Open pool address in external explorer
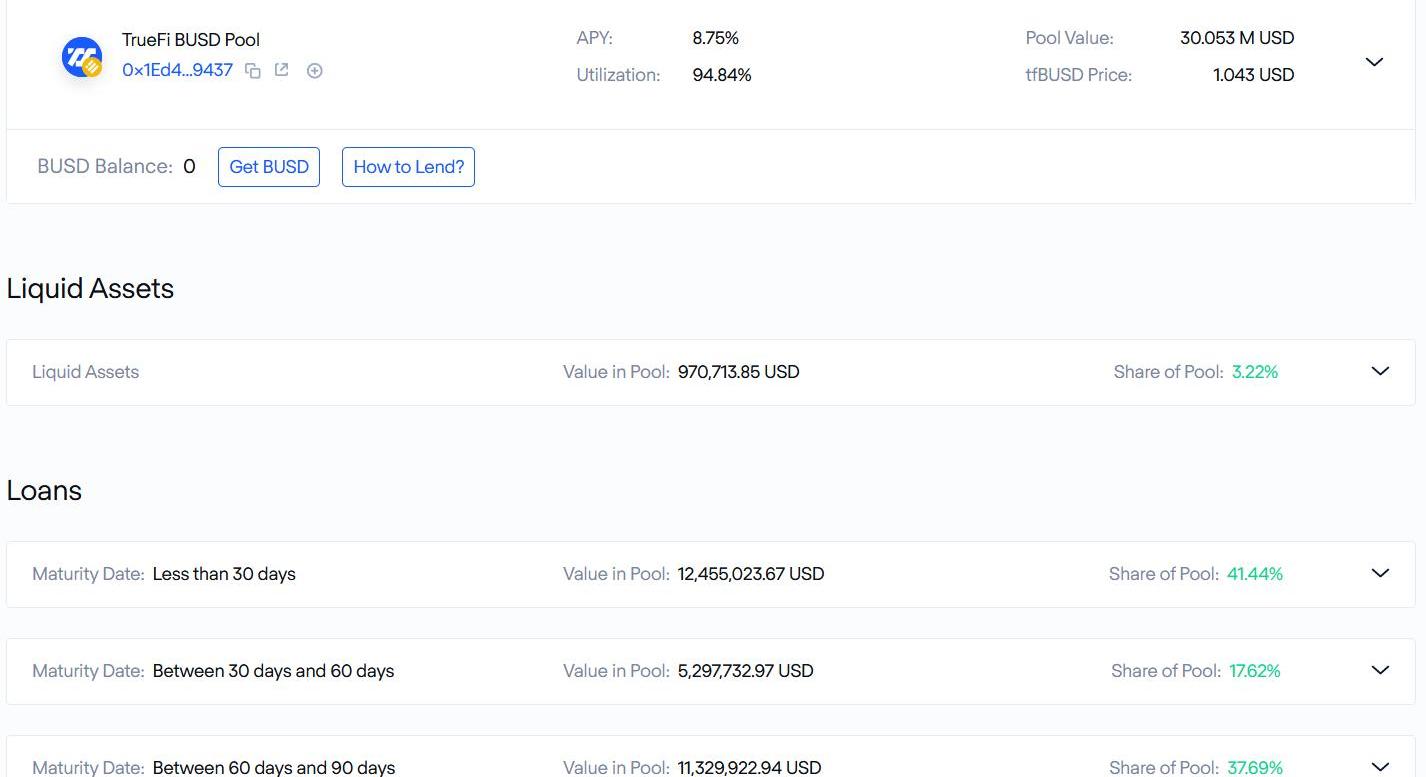 (282, 70)
